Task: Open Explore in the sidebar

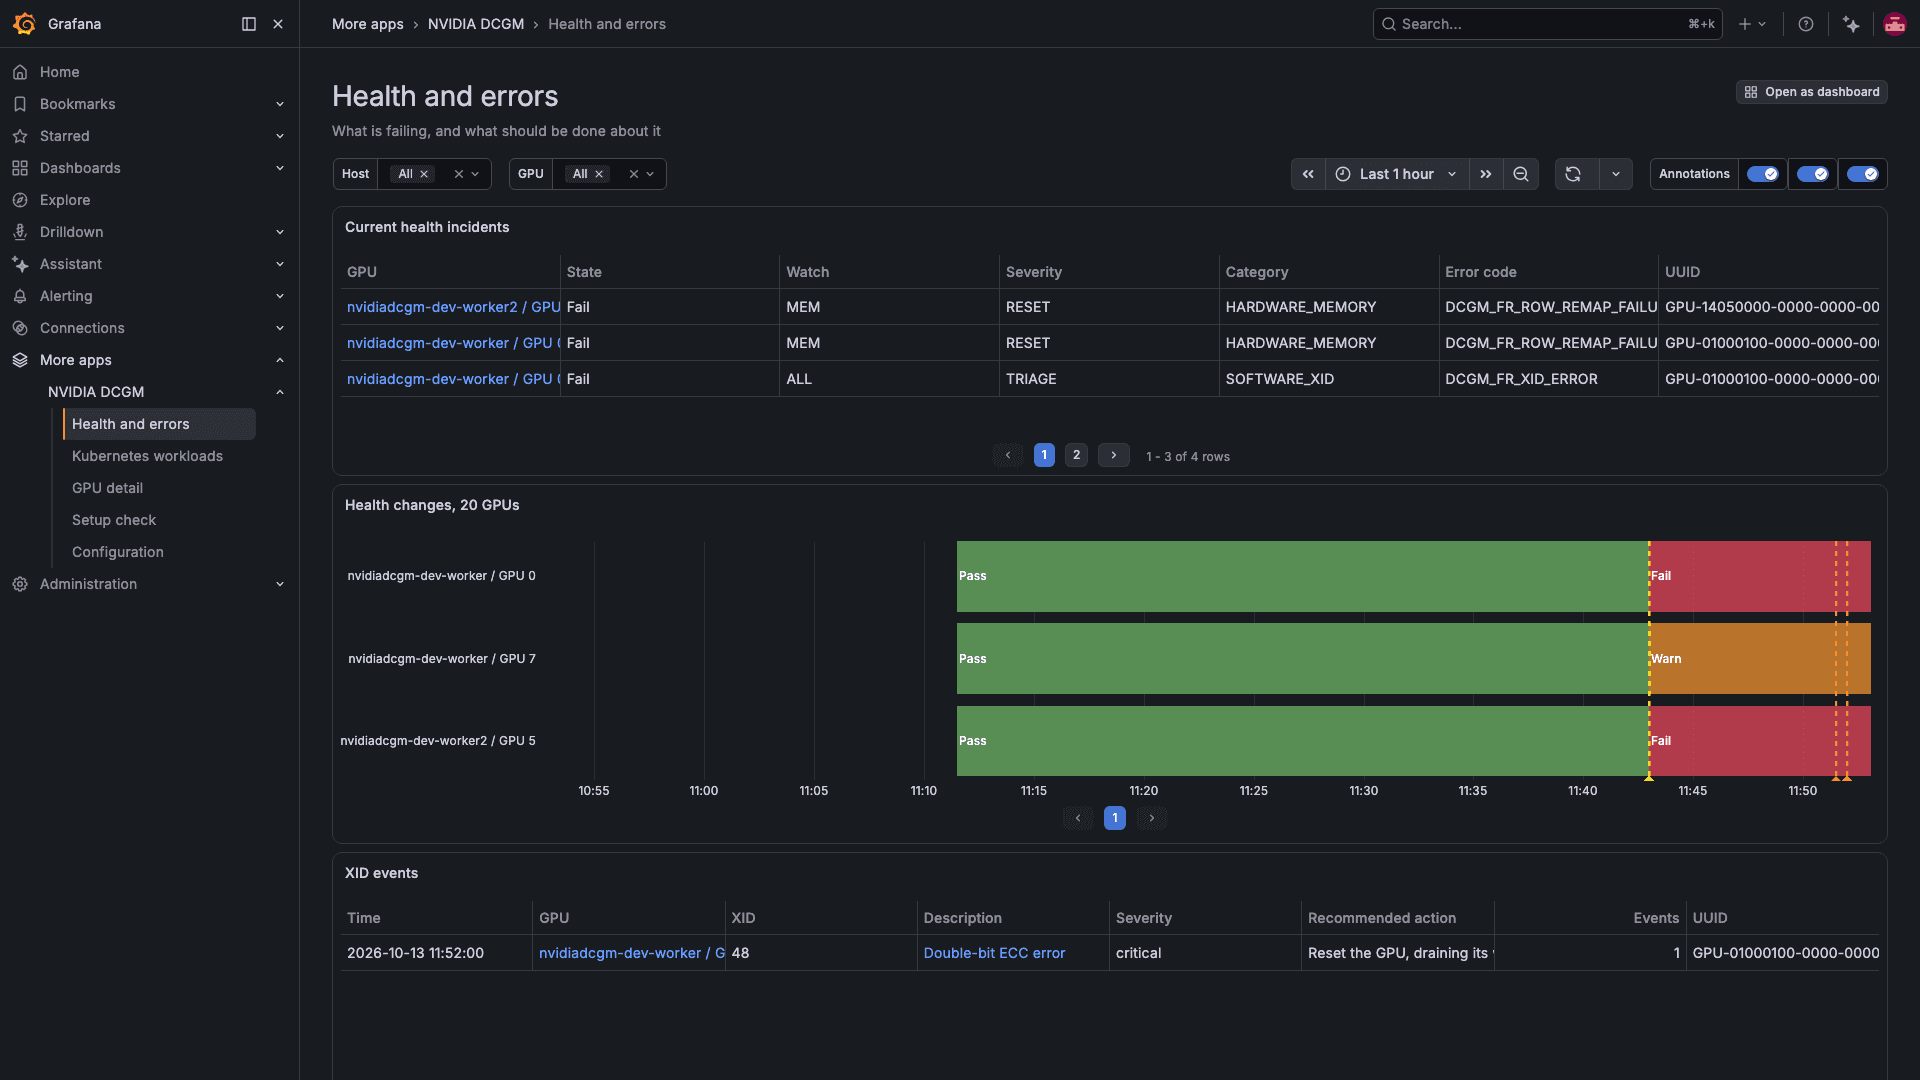Action: (x=65, y=200)
